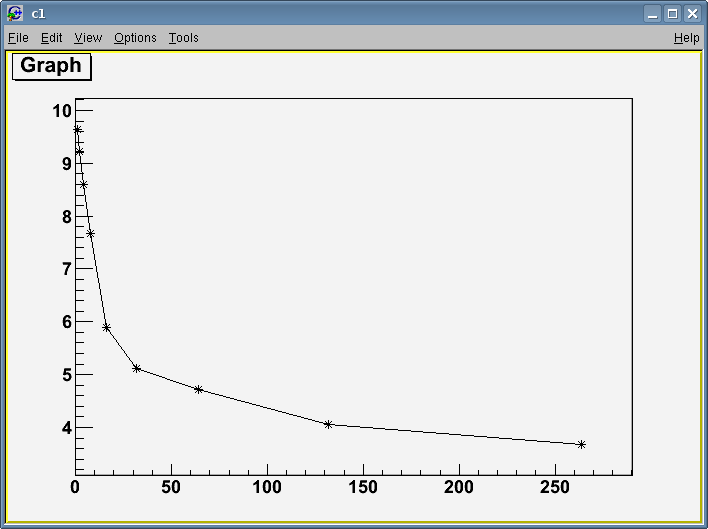Minimize the c1 window
The width and height of the screenshot is (708, 529).
(x=652, y=13)
